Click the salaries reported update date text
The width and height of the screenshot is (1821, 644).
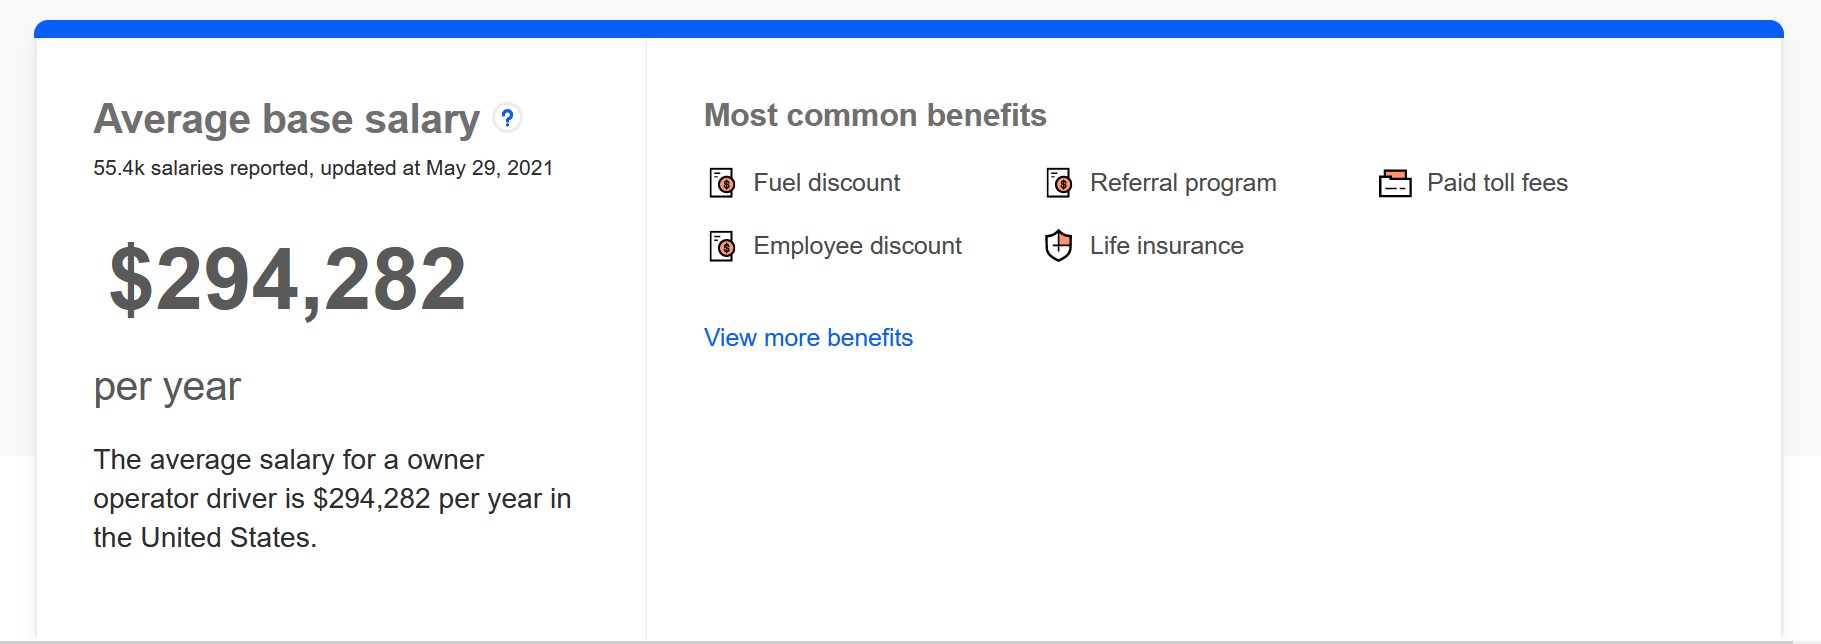click(x=323, y=168)
